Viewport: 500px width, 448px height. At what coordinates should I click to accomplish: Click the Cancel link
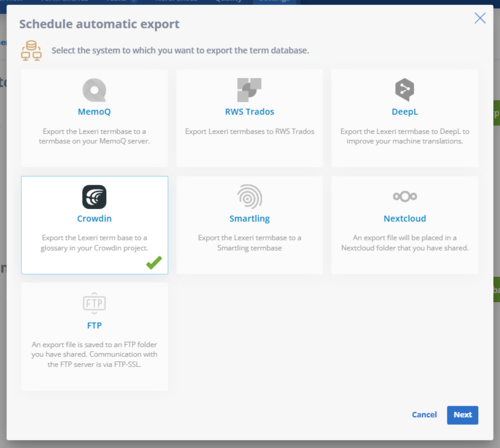pyautogui.click(x=424, y=415)
